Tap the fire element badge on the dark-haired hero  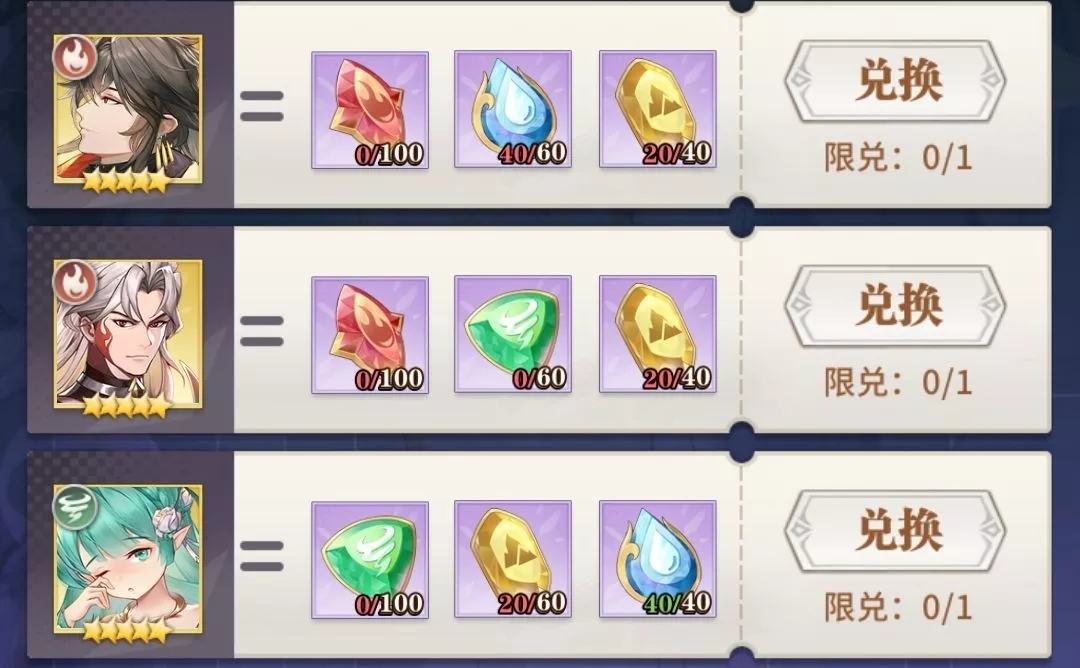(x=74, y=58)
